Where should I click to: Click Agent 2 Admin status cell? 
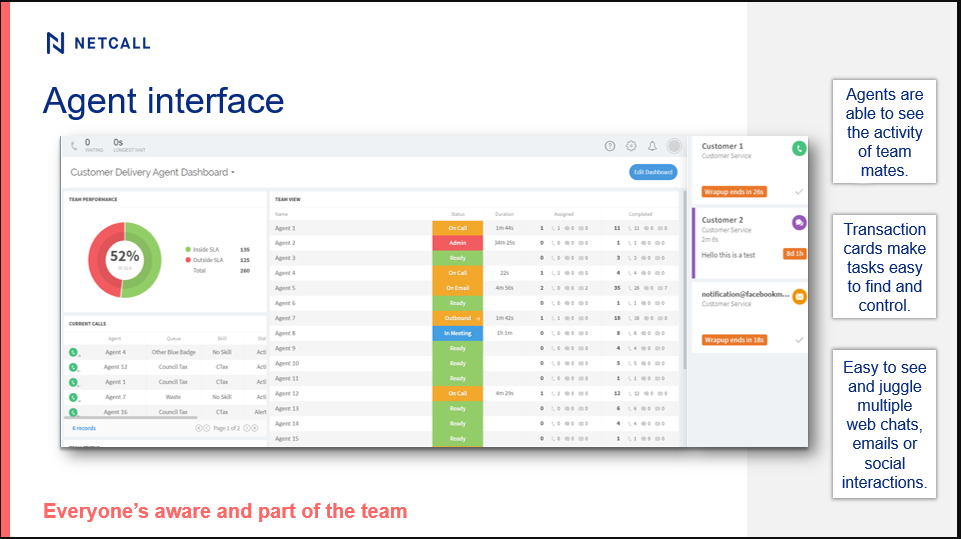(457, 243)
